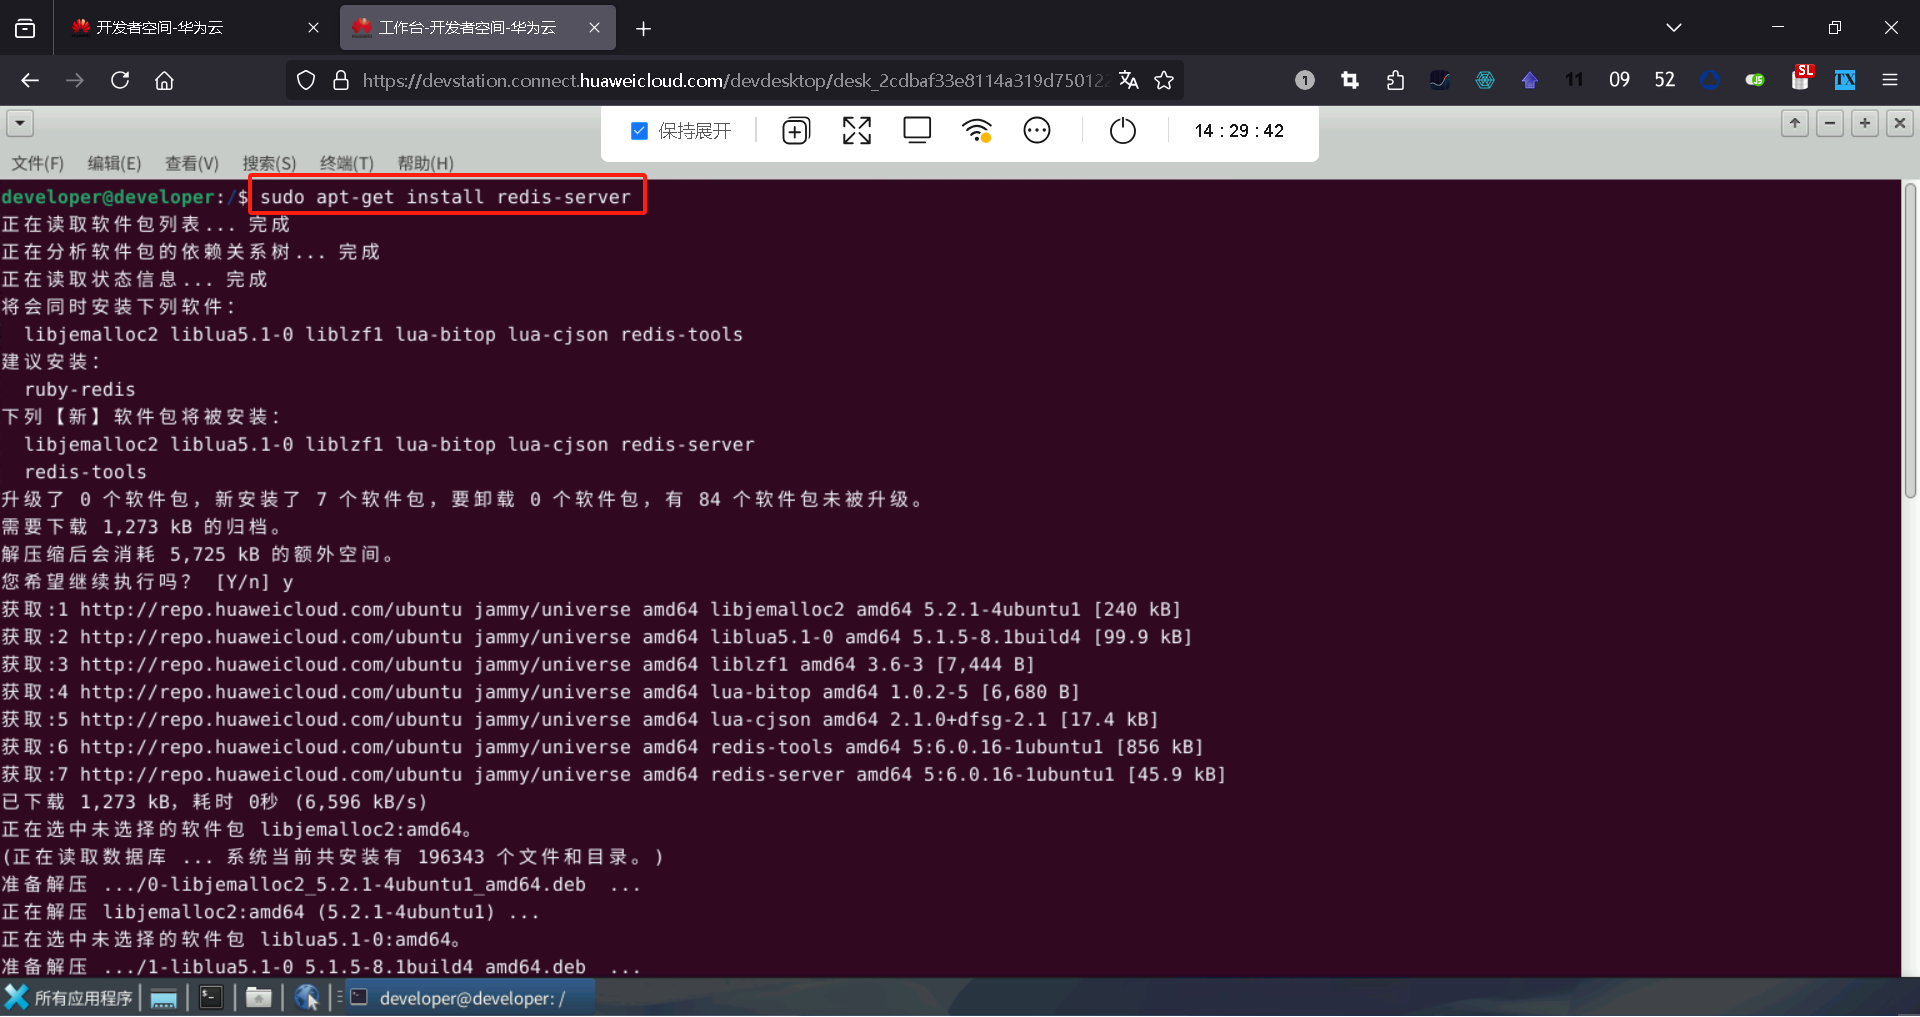Focus the devstation URL address bar
1920x1017 pixels.
[733, 80]
